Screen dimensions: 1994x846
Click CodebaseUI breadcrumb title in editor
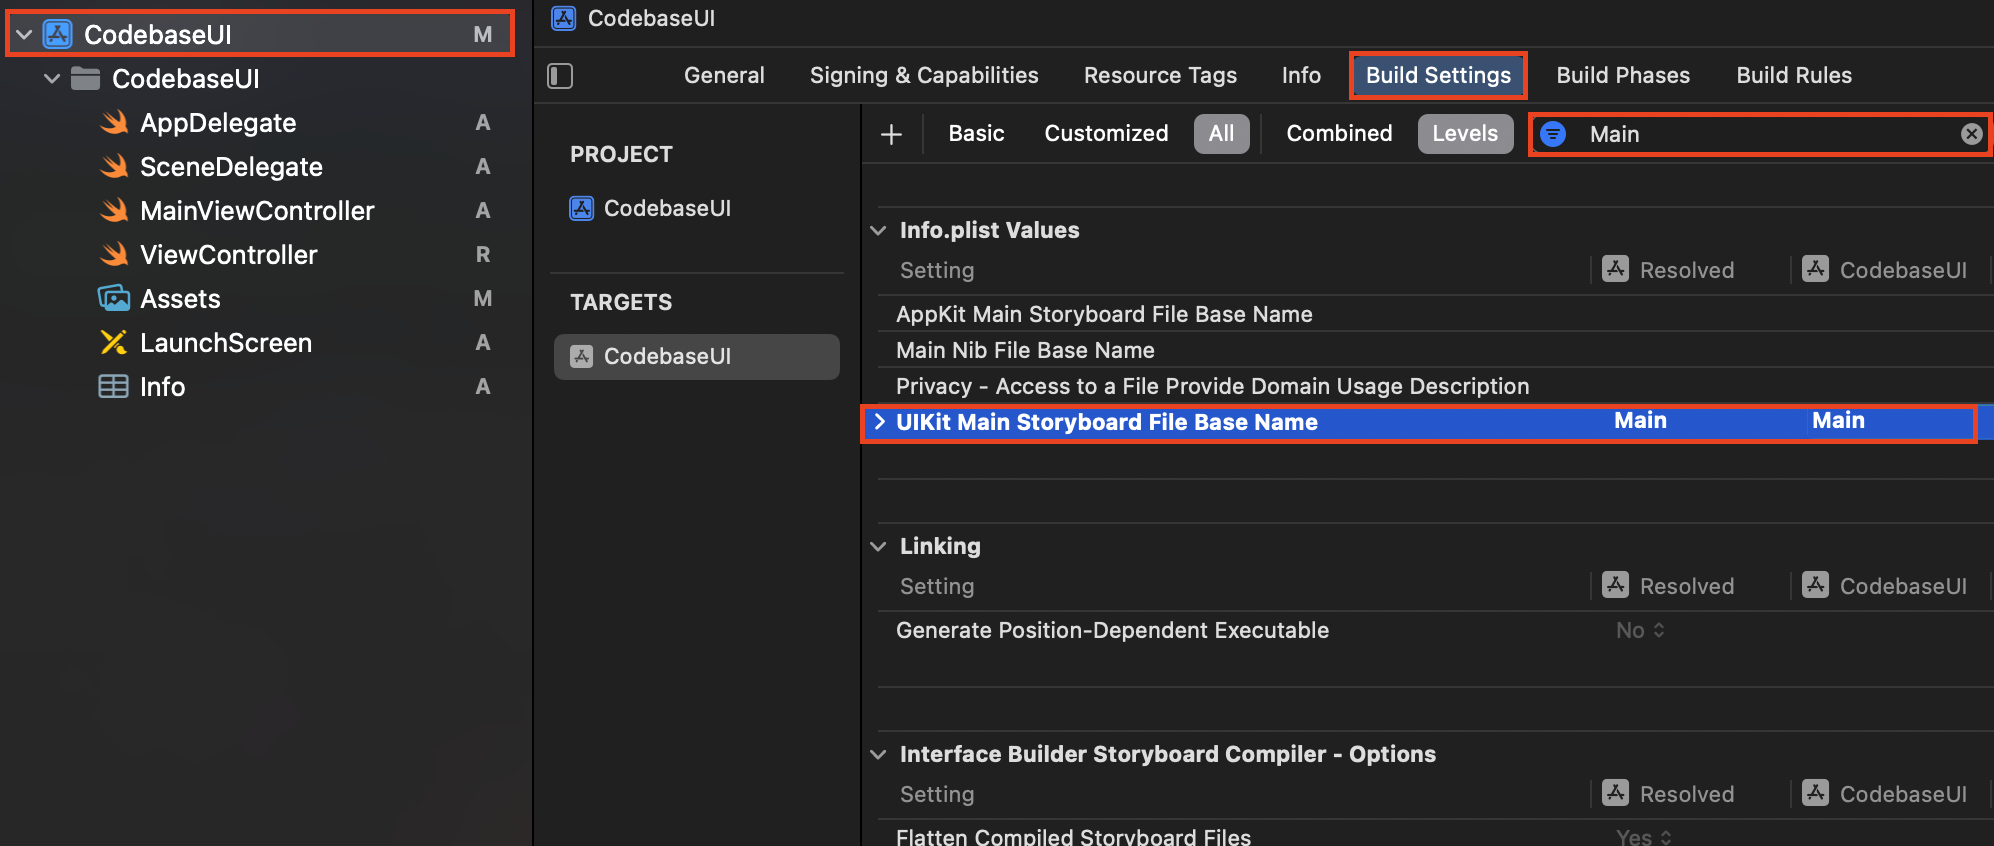651,18
